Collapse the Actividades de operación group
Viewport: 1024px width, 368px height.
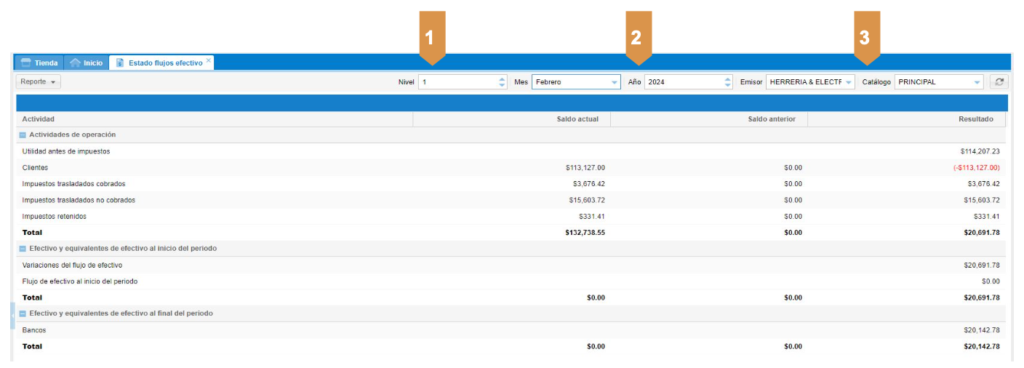[23, 135]
